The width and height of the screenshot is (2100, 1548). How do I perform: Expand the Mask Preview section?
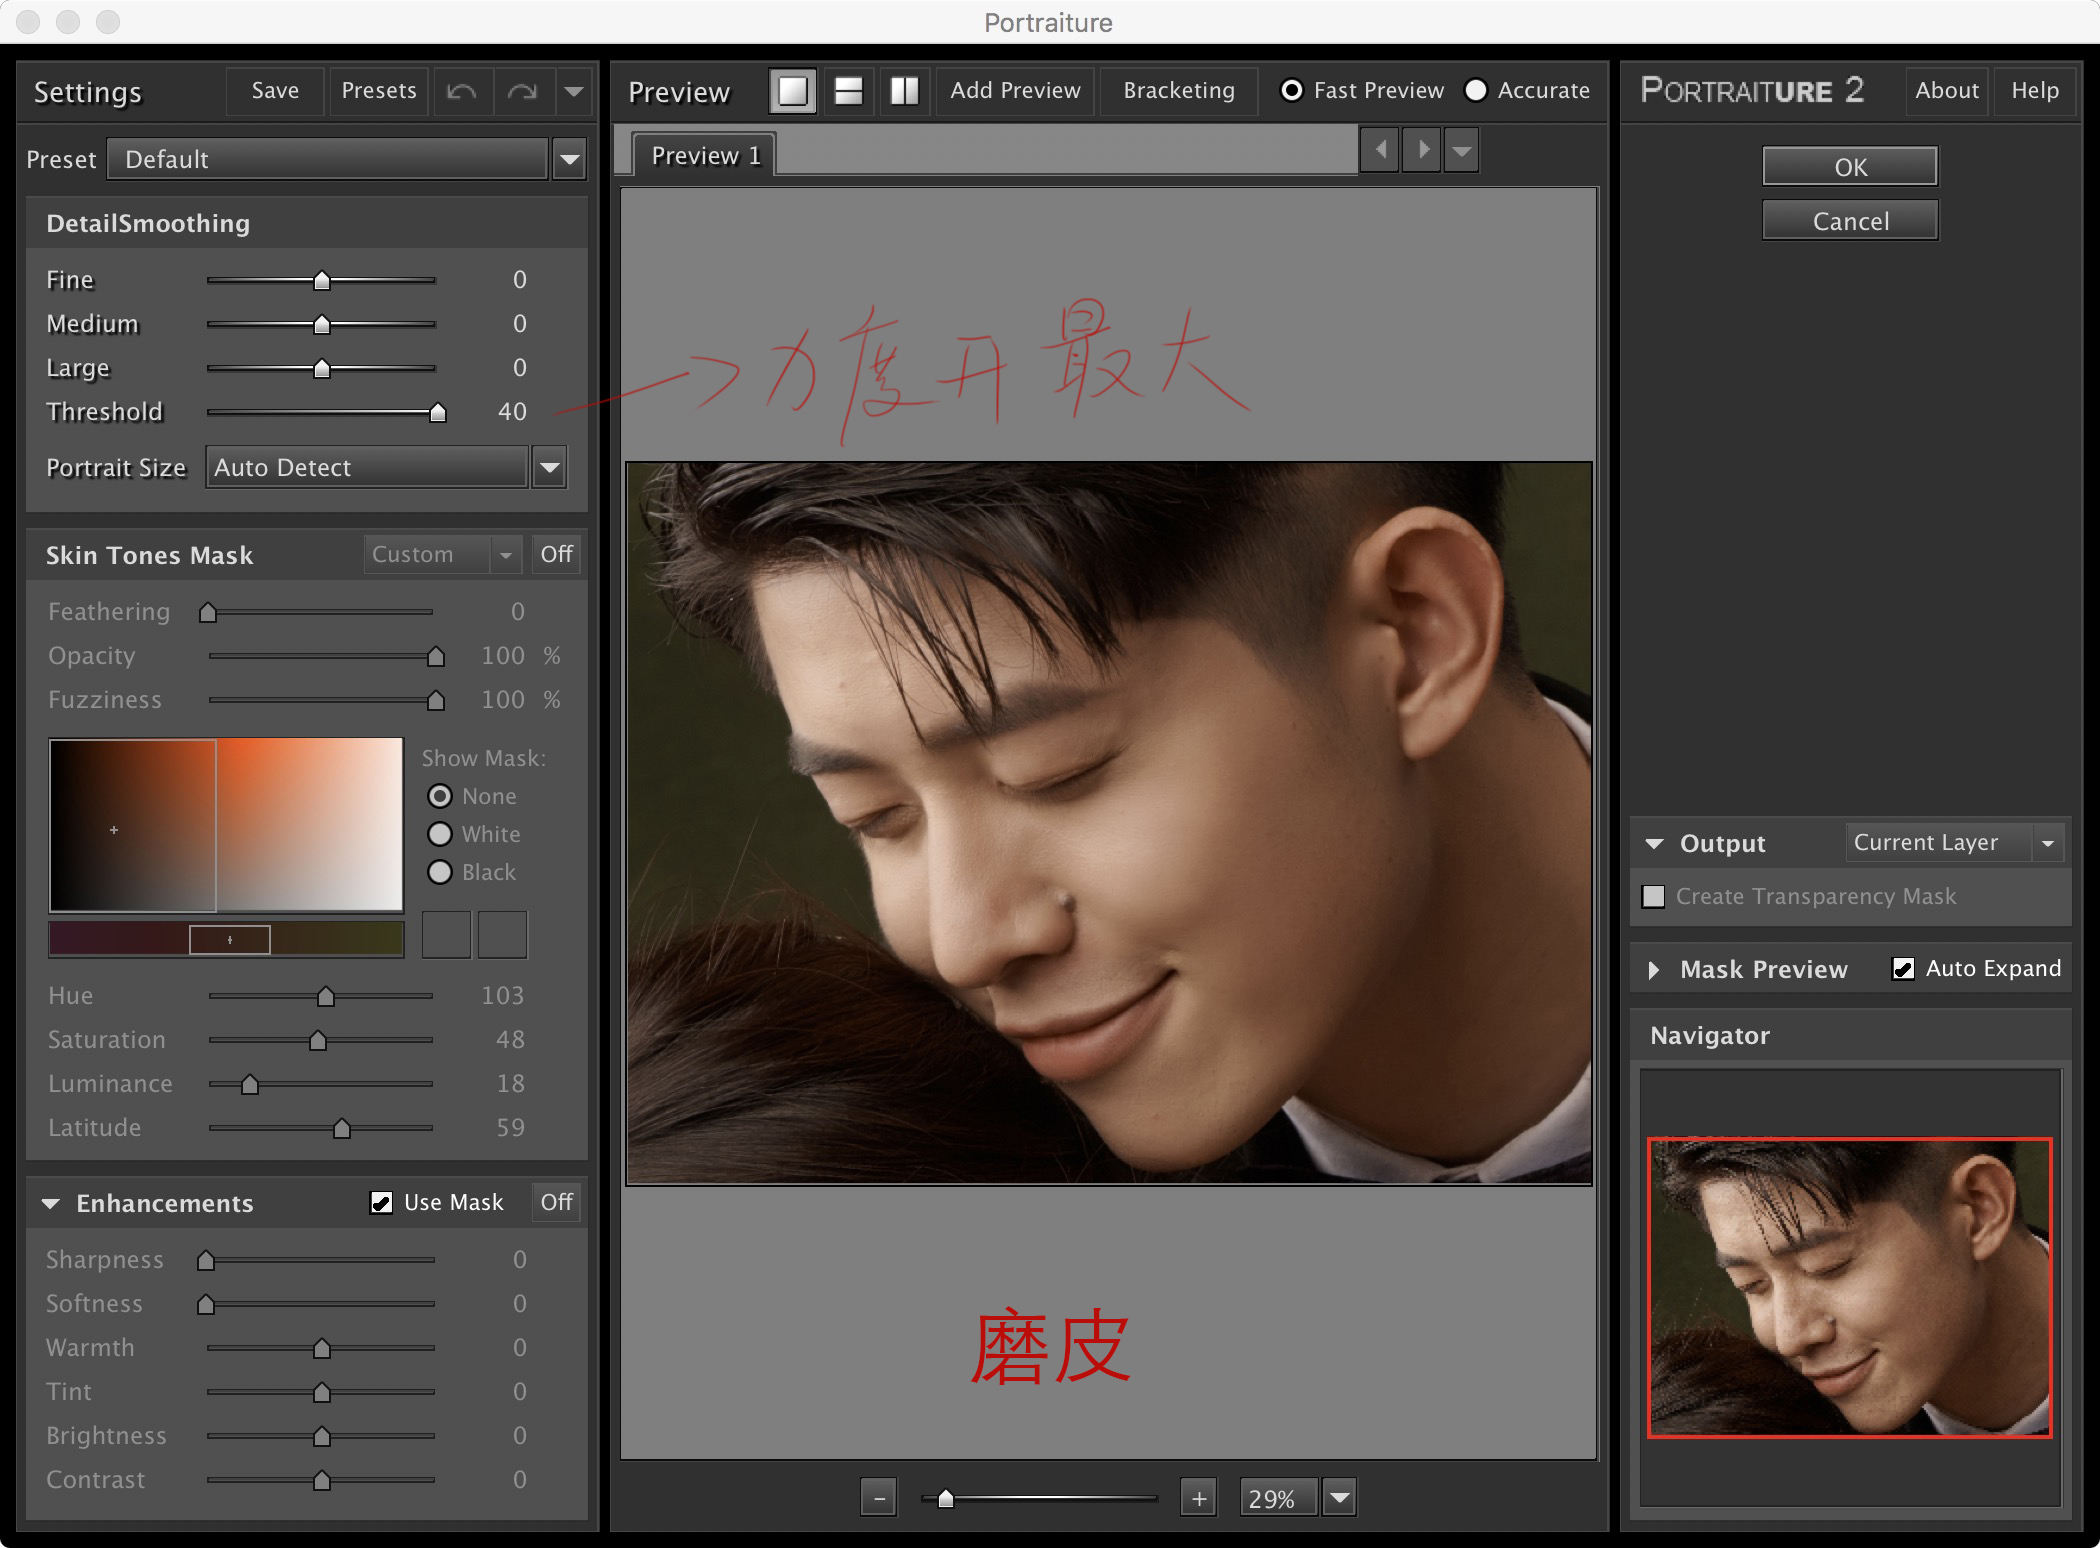tap(1654, 969)
